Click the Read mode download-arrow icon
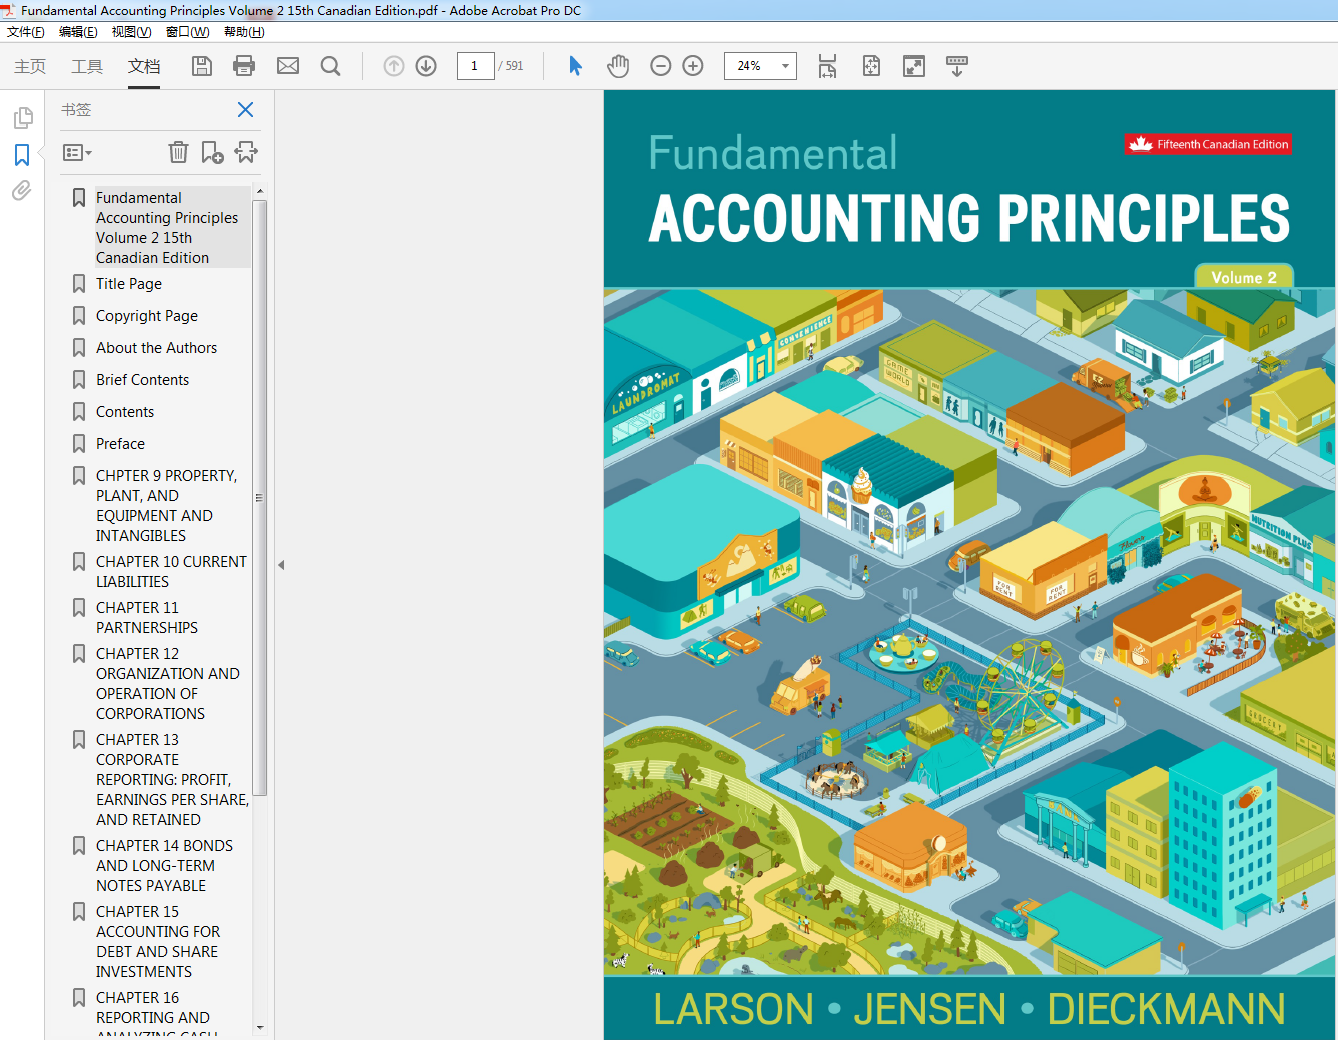This screenshot has width=1338, height=1040. [x=957, y=66]
